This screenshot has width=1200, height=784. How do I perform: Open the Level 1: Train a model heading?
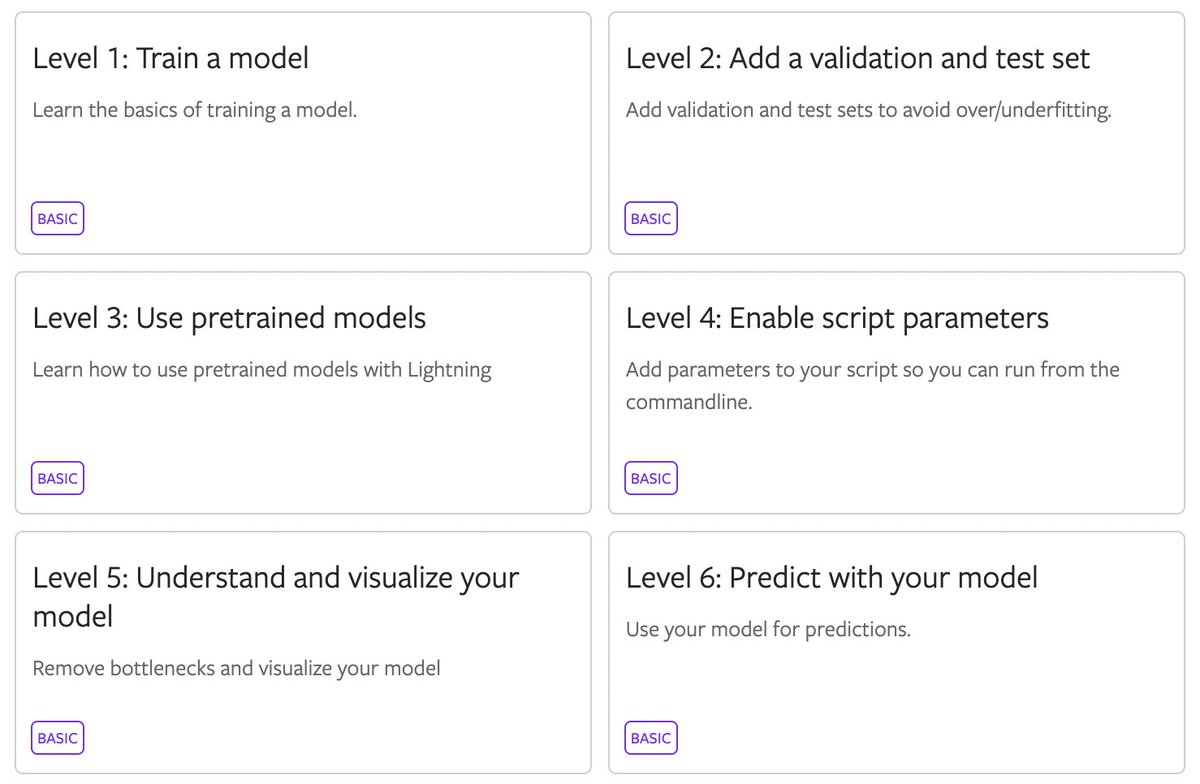coord(170,58)
